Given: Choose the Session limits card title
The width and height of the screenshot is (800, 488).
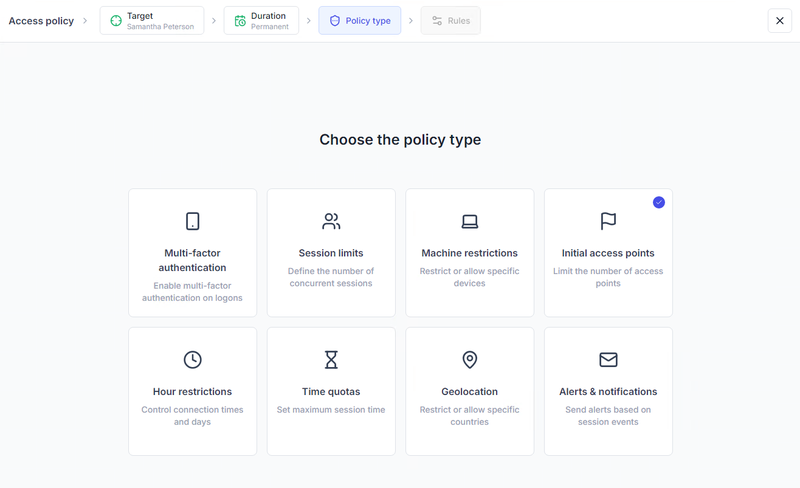Looking at the screenshot, I should pos(331,253).
